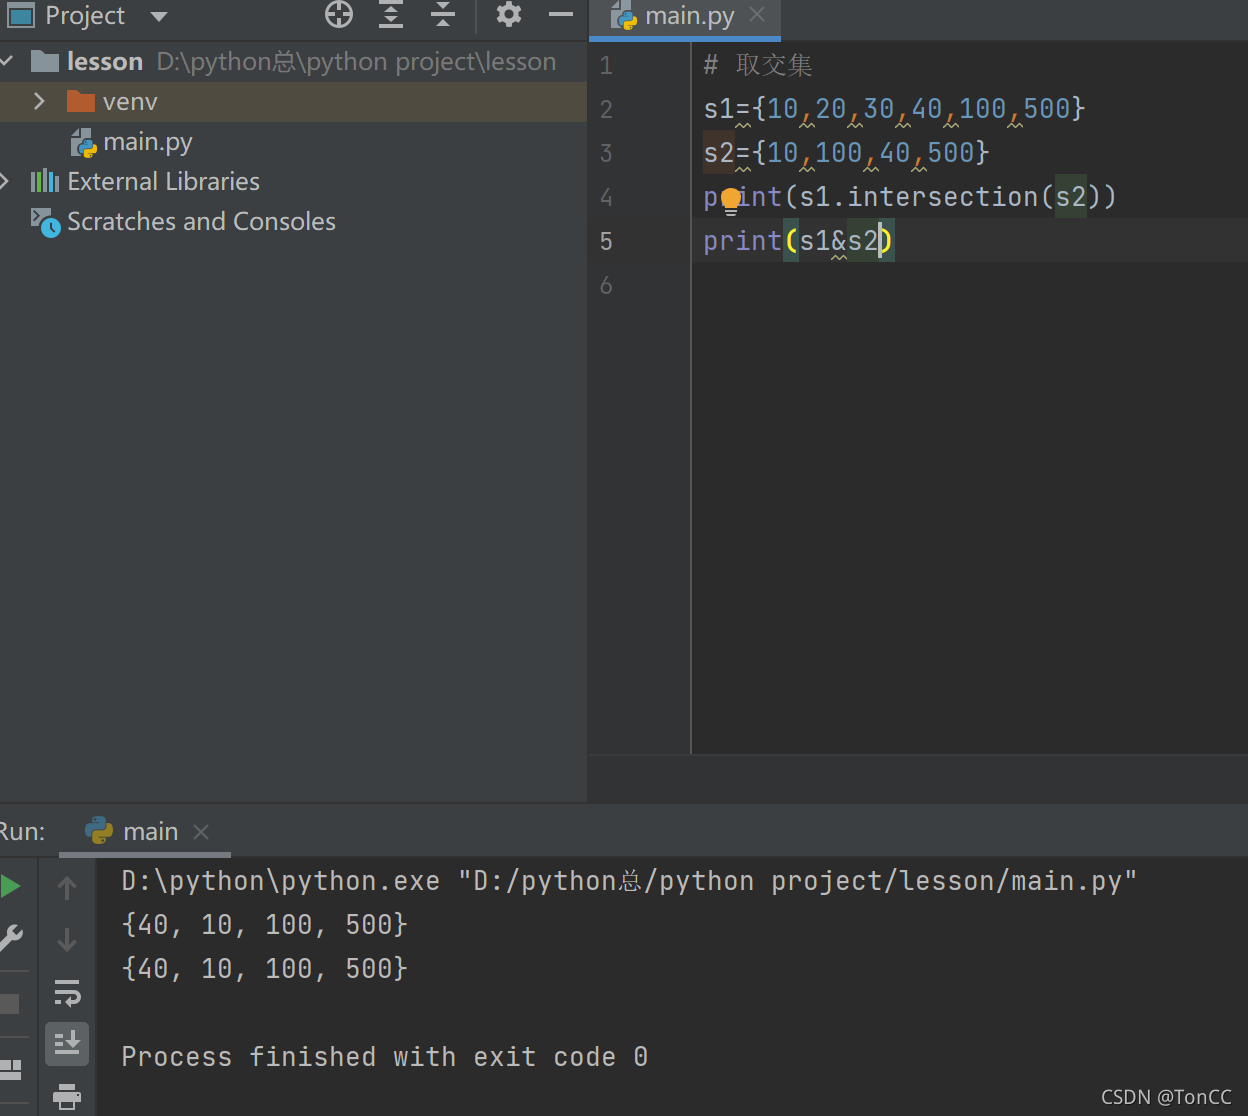Click the yellow intention lightbulb on line 4

coord(731,200)
